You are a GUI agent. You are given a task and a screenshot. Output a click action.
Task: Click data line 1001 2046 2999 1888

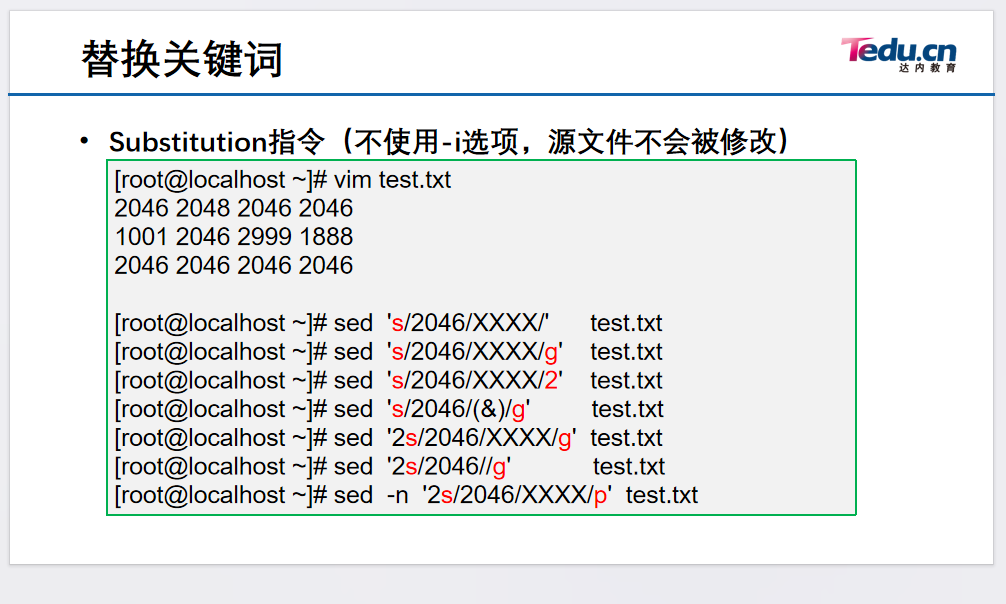(x=234, y=237)
